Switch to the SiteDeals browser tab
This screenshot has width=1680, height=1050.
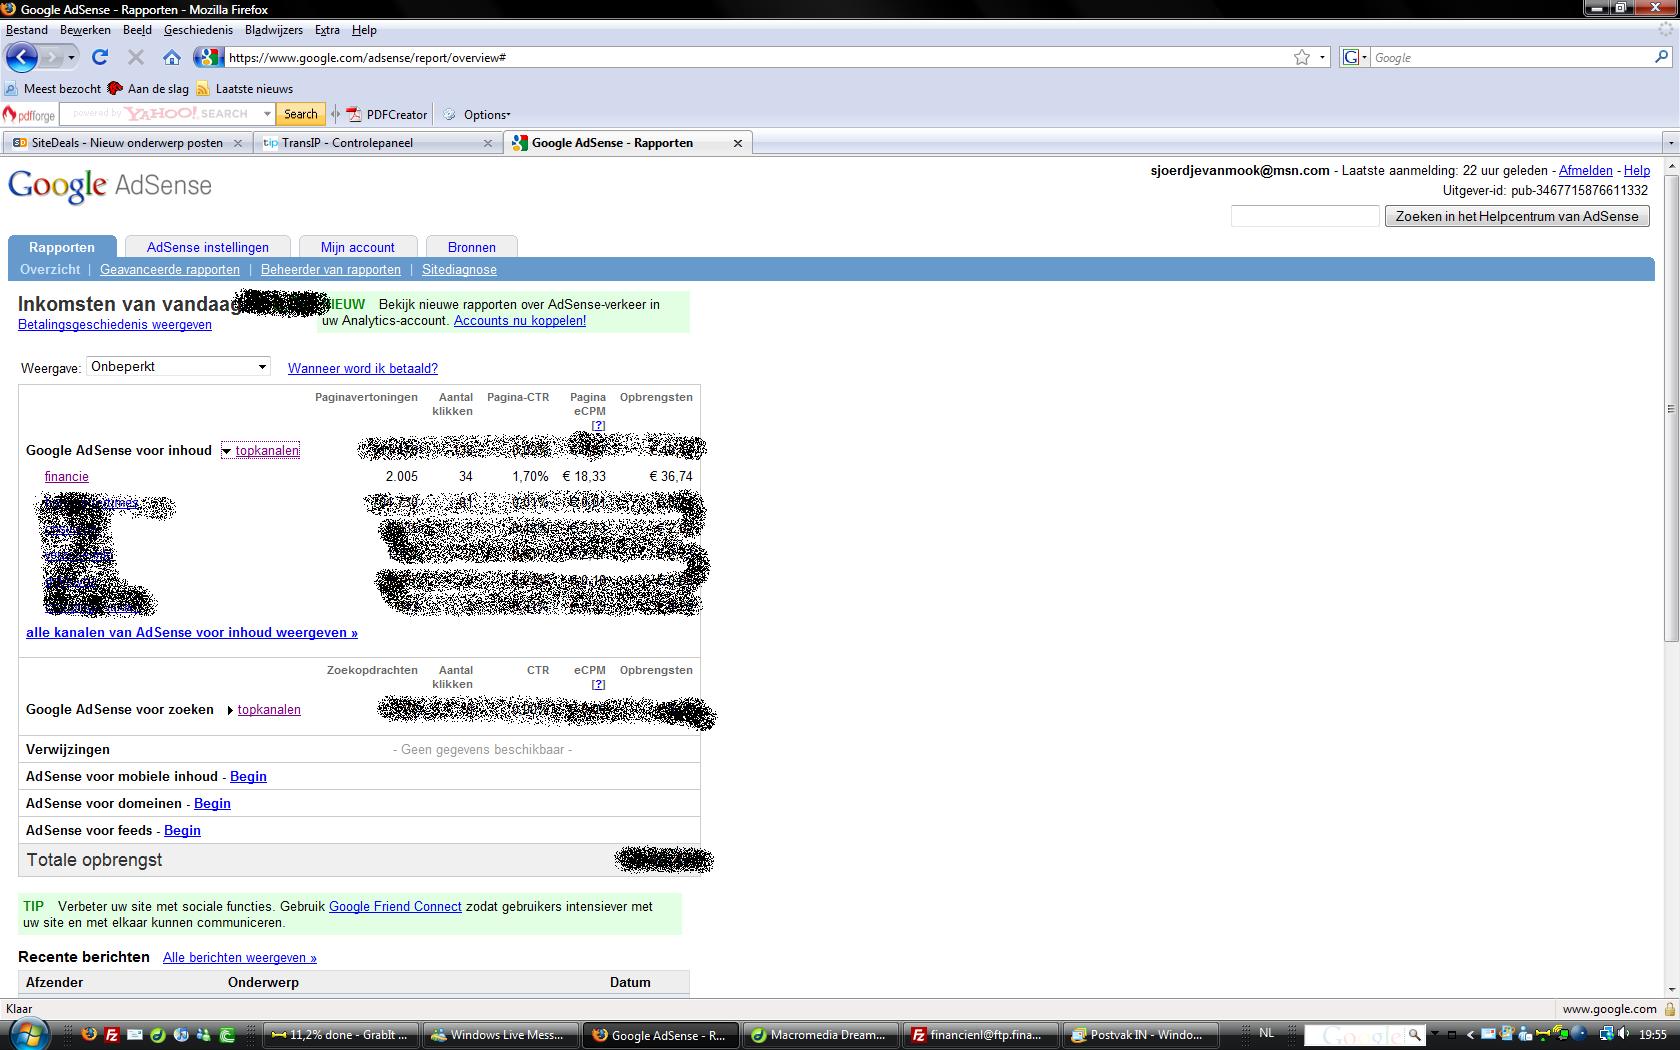127,143
